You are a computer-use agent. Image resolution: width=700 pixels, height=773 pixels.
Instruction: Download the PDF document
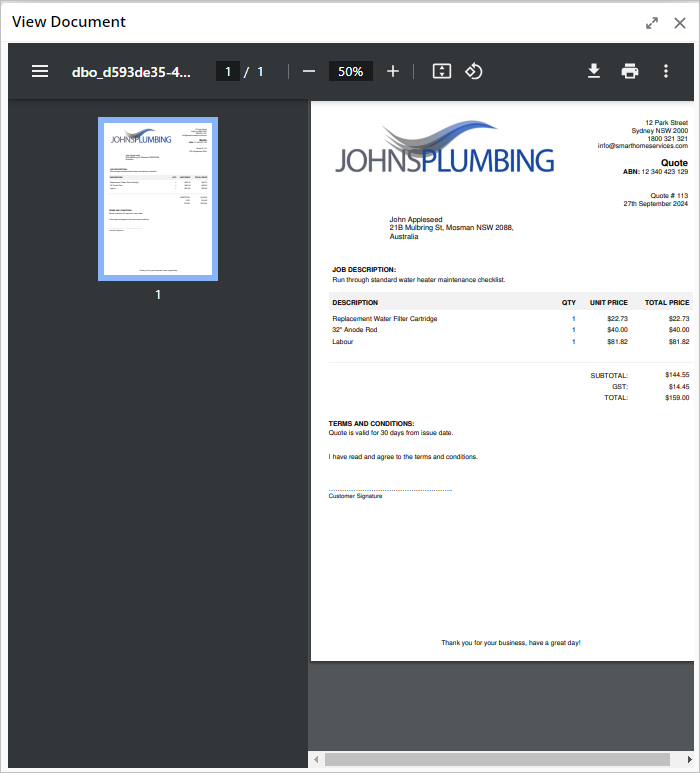pyautogui.click(x=594, y=71)
